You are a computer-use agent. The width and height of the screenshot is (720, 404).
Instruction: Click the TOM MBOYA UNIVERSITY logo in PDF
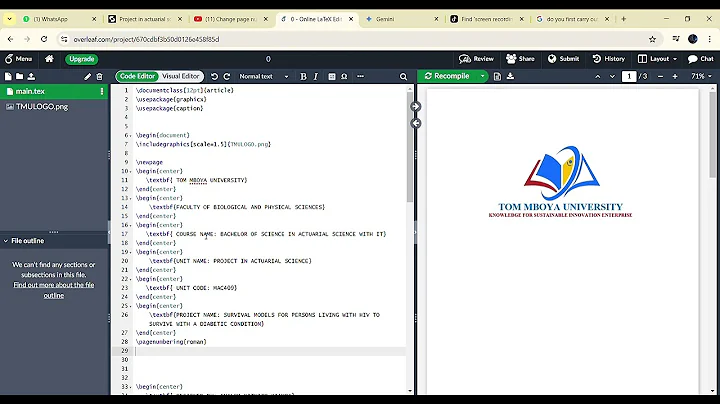click(561, 182)
